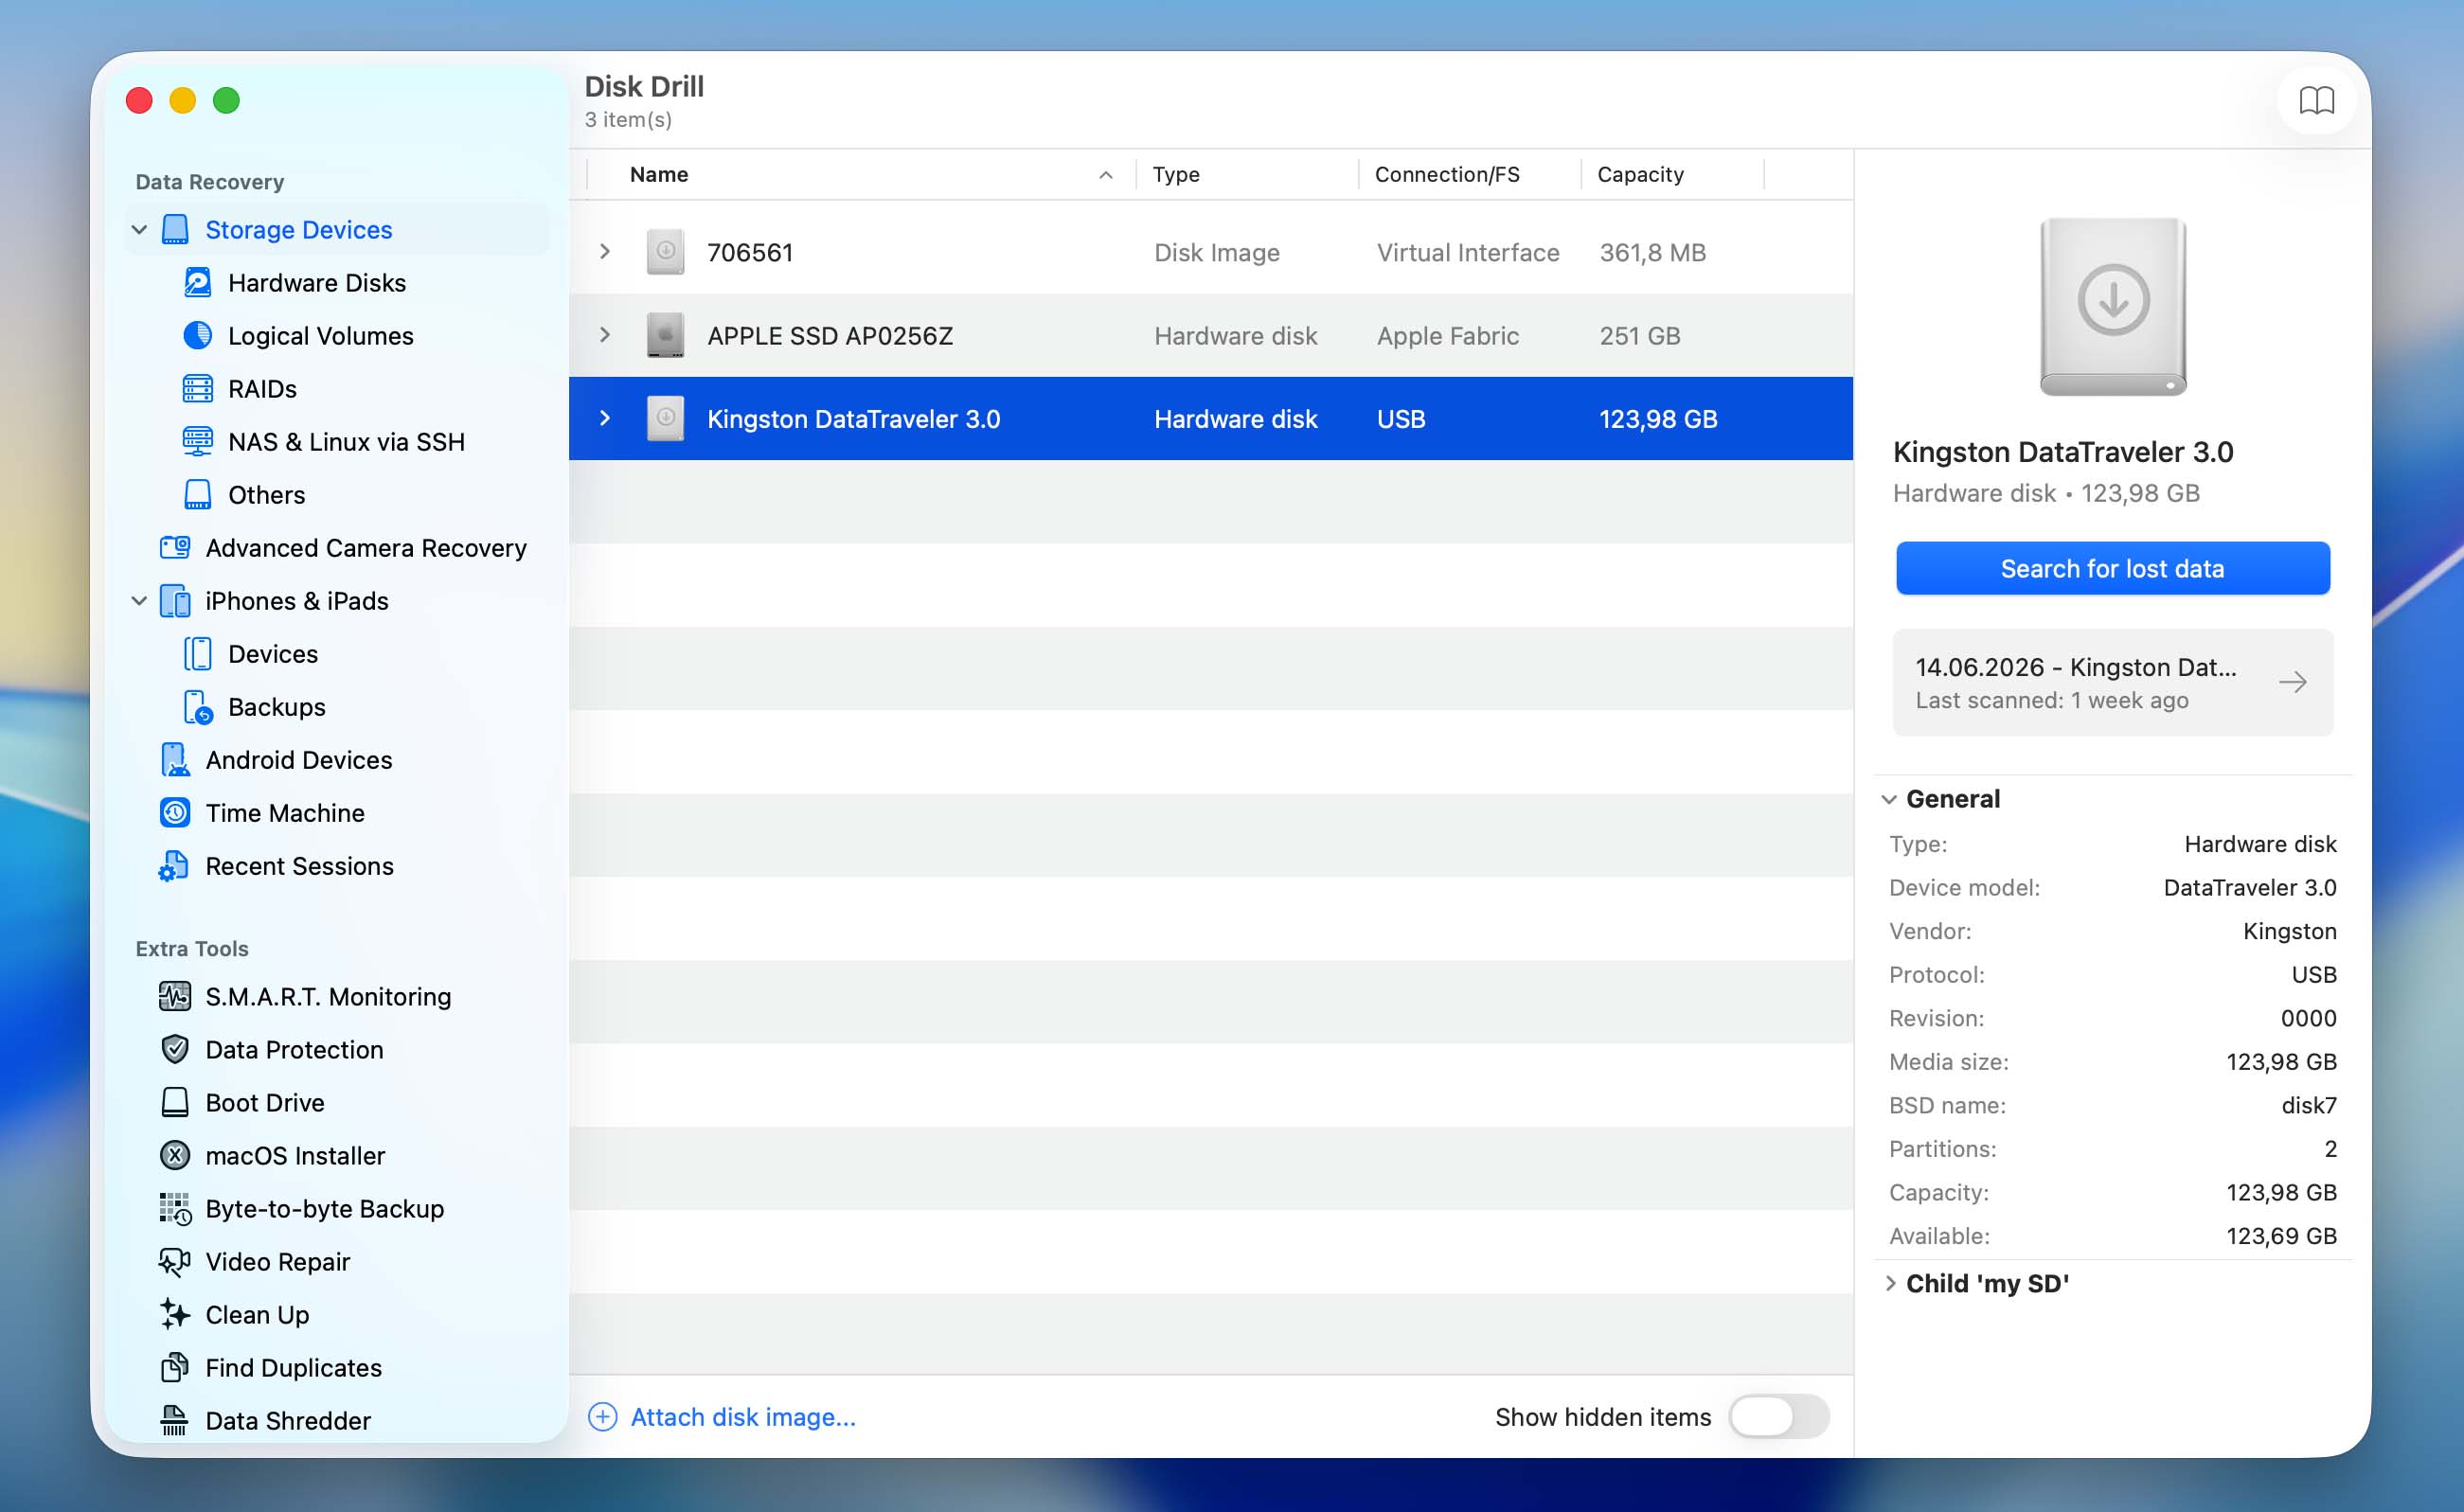Select Hardware Disks in the sidebar
The image size is (2464, 1512).
tap(317, 283)
